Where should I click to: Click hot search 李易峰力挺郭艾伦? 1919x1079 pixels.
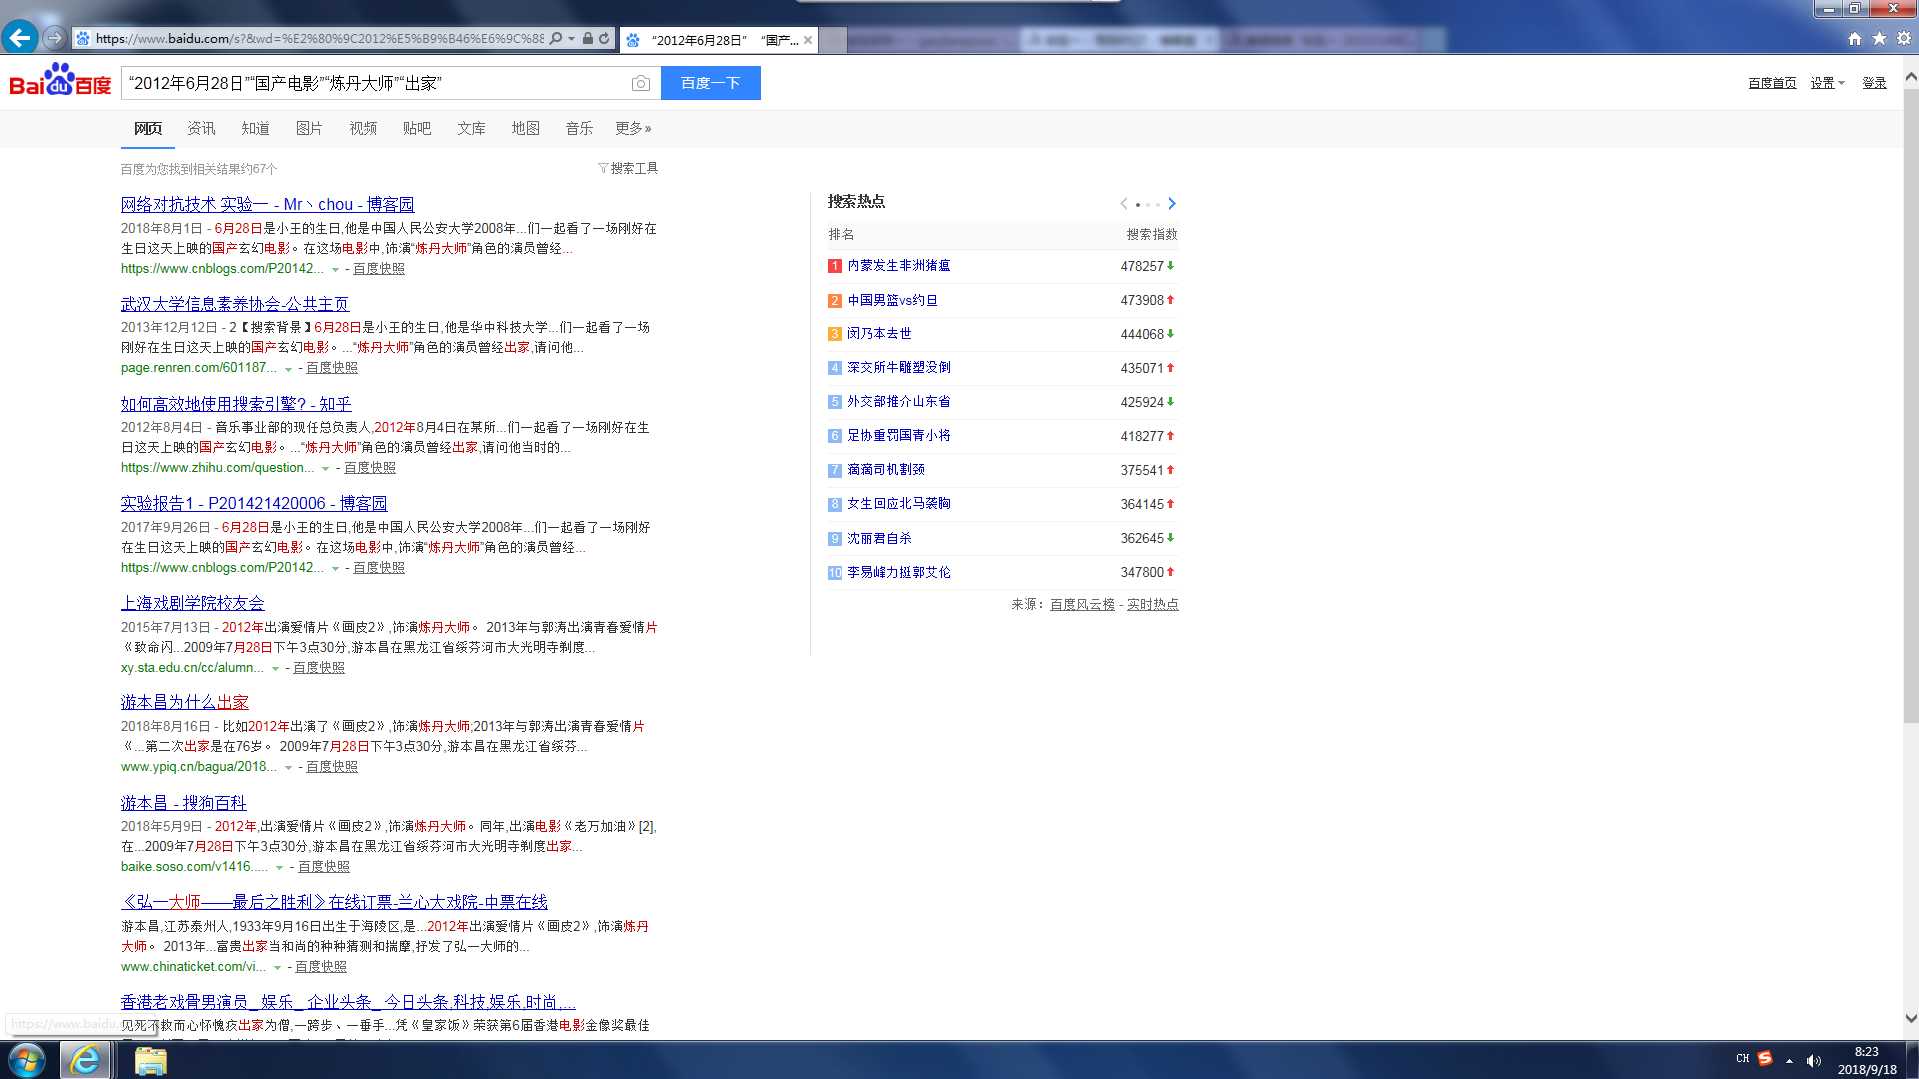point(899,572)
